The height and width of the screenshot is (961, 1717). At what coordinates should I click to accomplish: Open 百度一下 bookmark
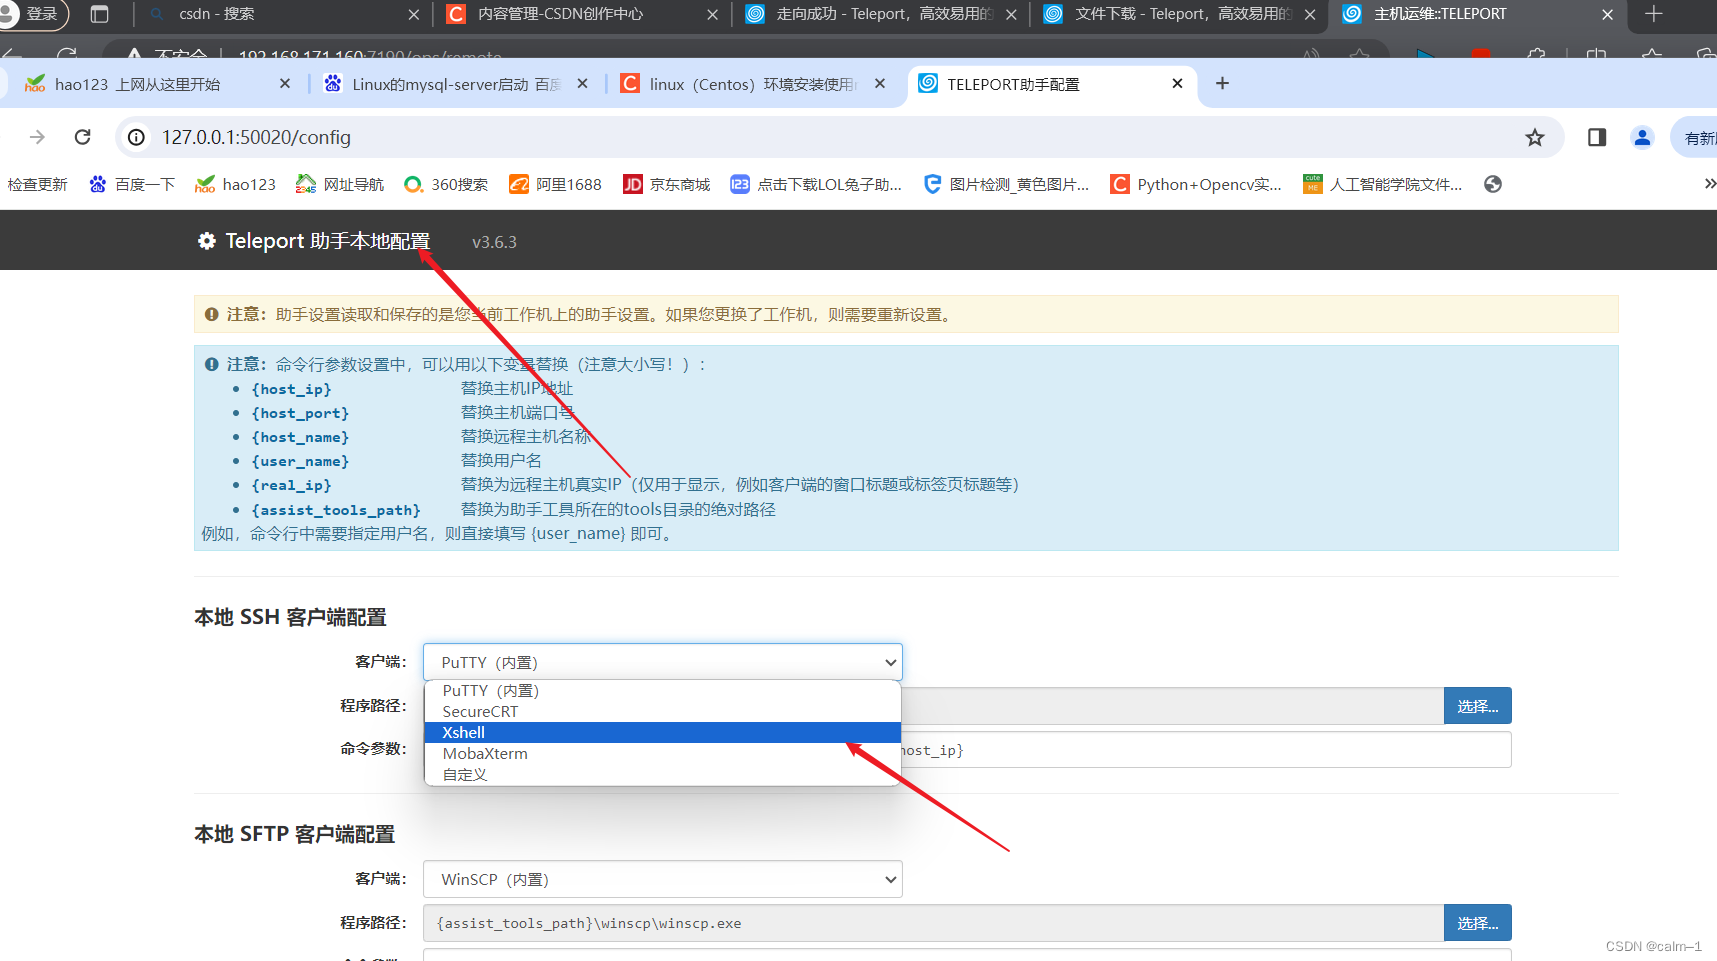pos(132,184)
